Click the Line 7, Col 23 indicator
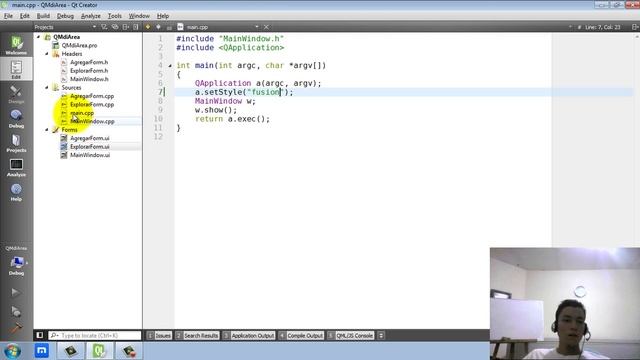The image size is (640, 360). [602, 27]
